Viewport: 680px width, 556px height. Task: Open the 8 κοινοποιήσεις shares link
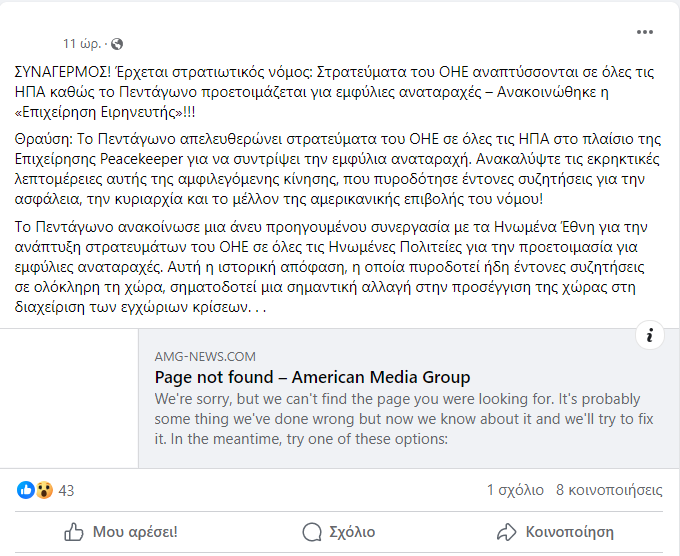click(x=609, y=490)
